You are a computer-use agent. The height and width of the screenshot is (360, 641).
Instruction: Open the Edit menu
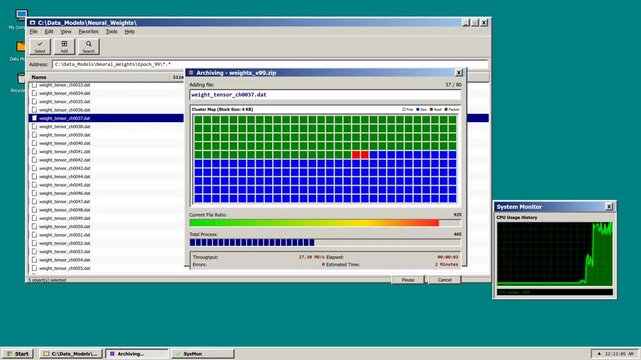[49, 31]
